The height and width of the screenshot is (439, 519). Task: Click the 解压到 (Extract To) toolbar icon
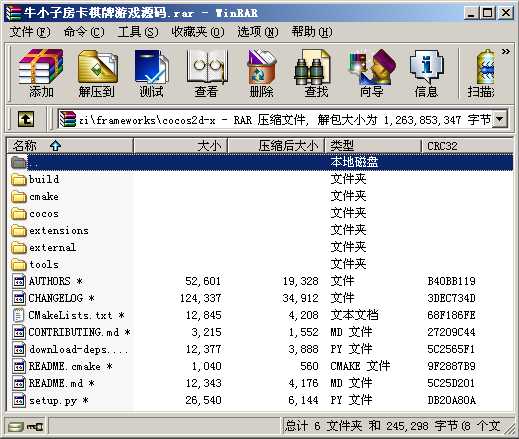pyautogui.click(x=97, y=73)
